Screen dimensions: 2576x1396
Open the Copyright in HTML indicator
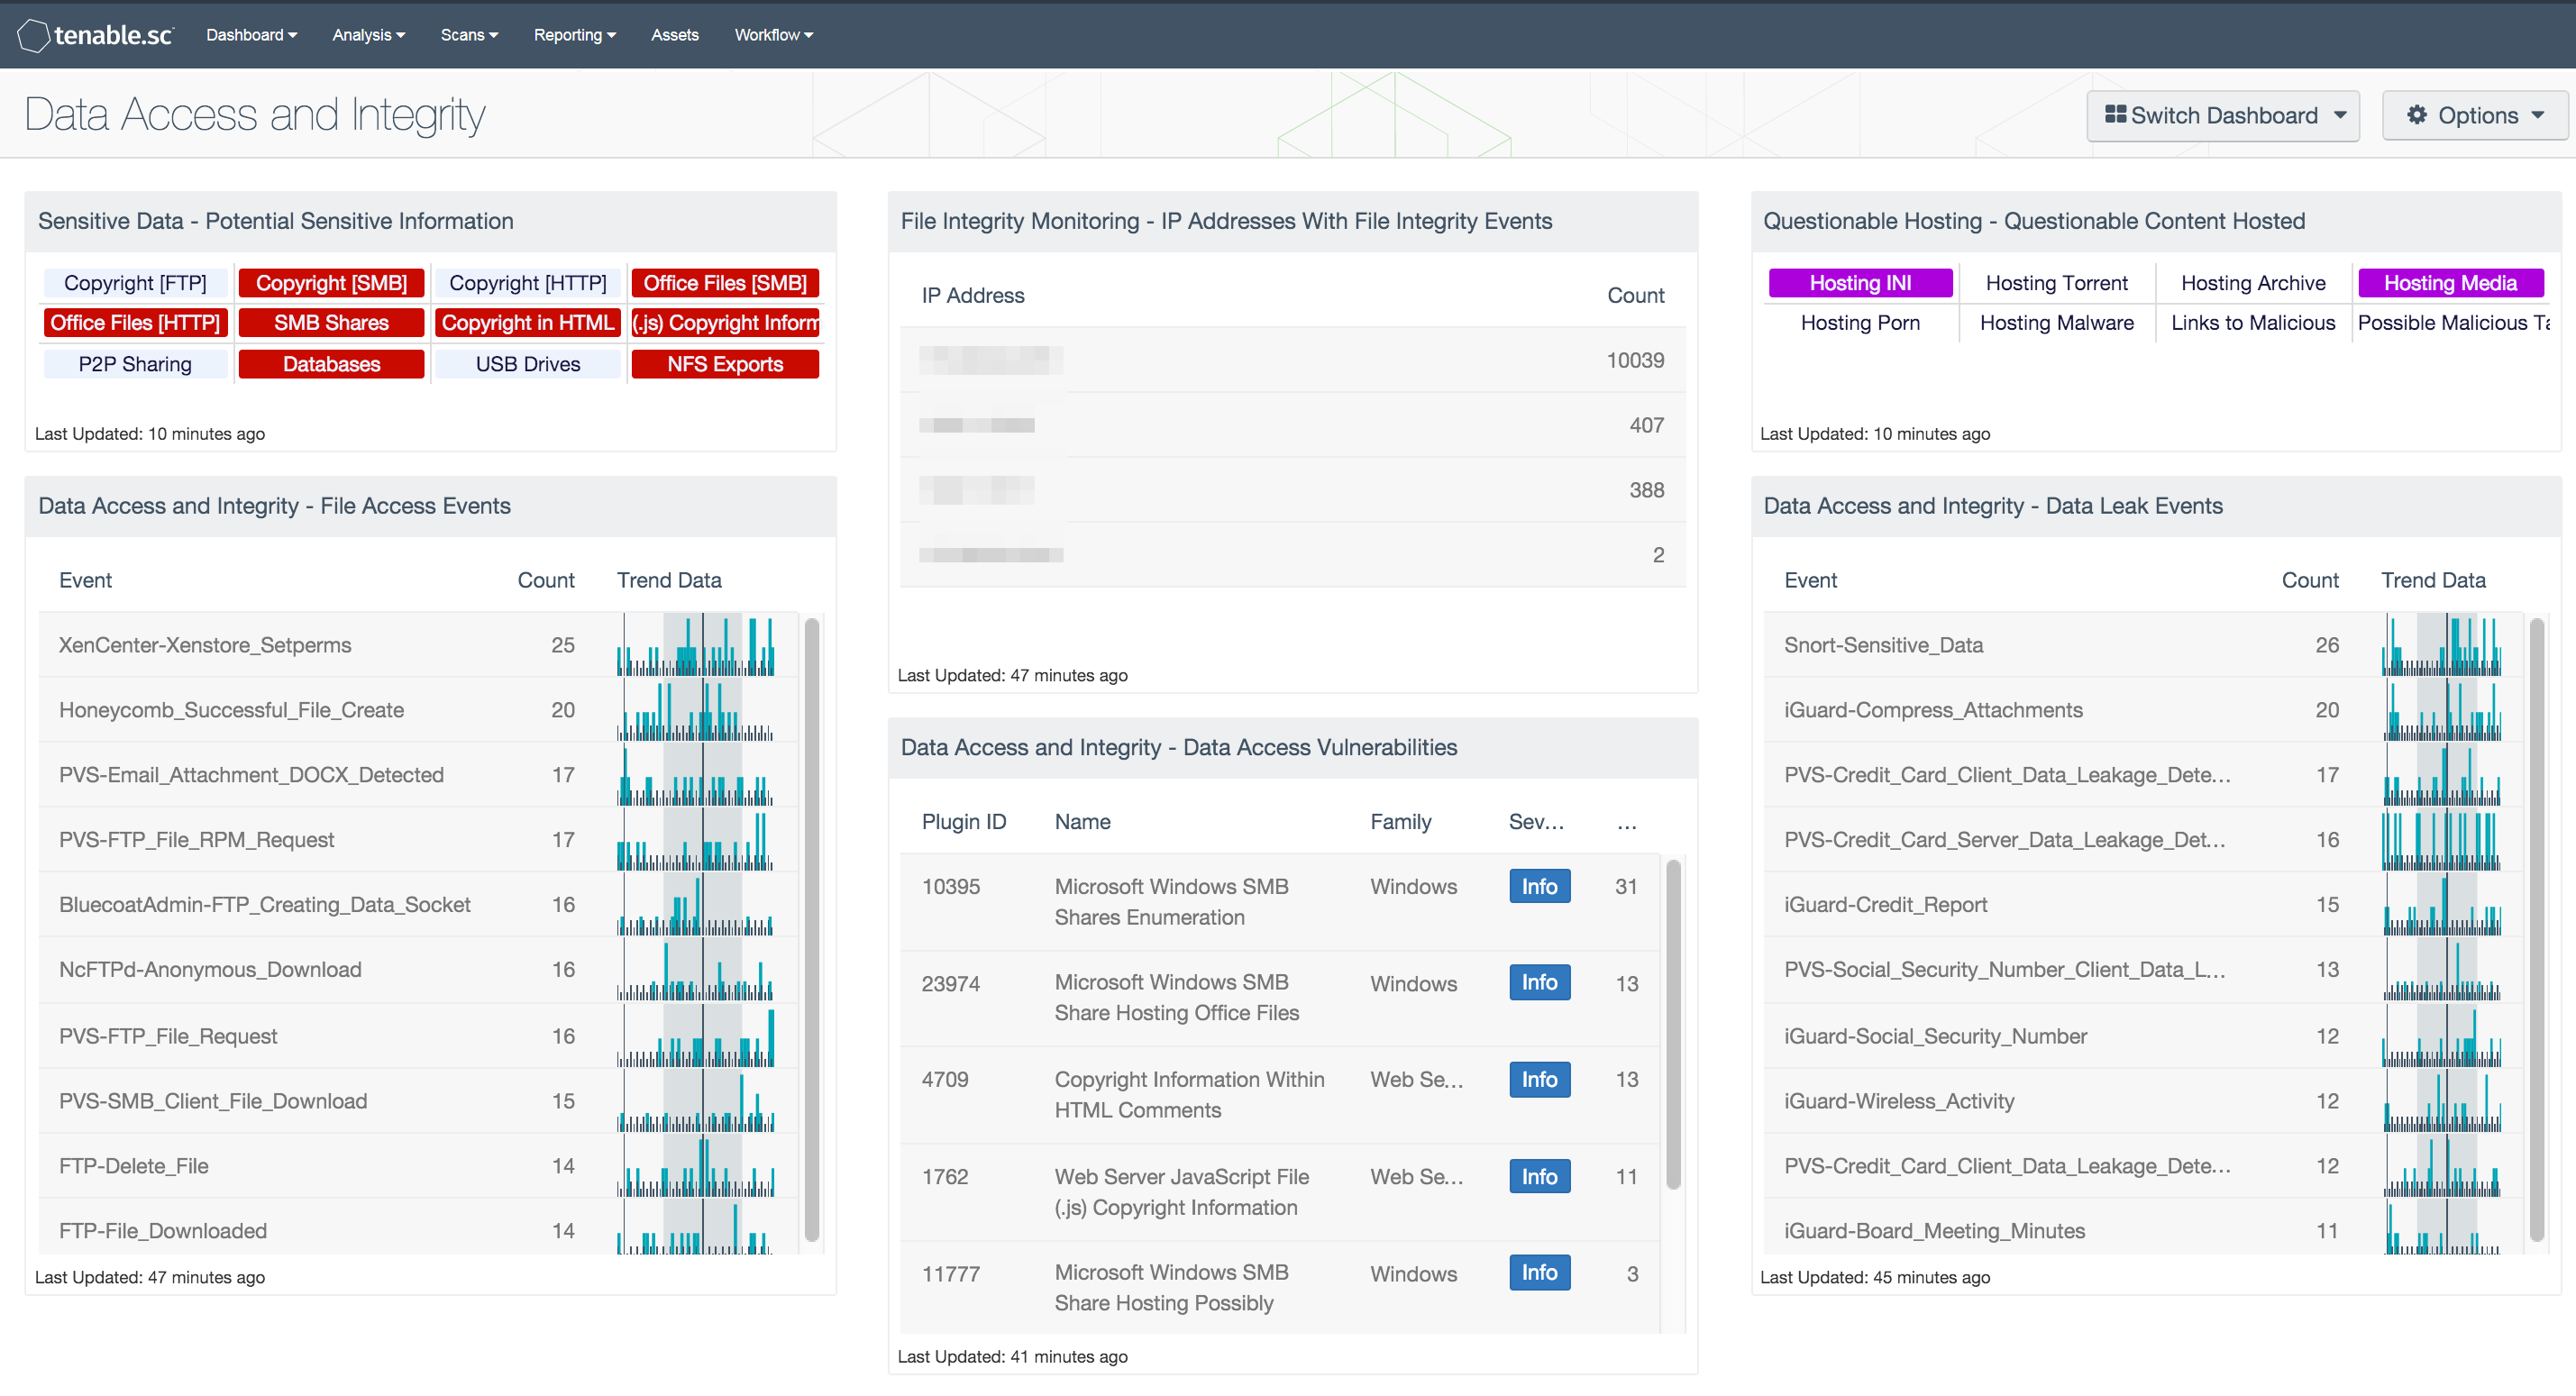point(528,323)
